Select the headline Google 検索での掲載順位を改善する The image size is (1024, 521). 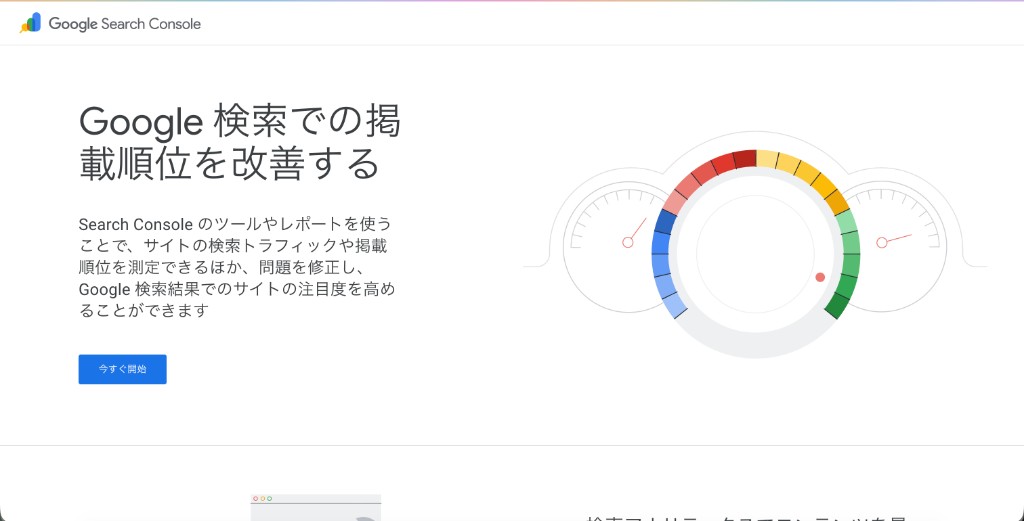tap(240, 142)
